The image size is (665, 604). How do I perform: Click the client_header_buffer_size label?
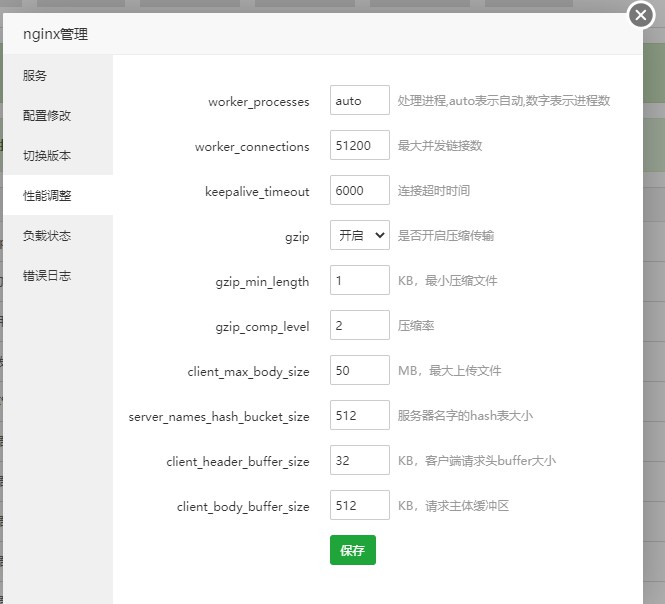pos(238,462)
